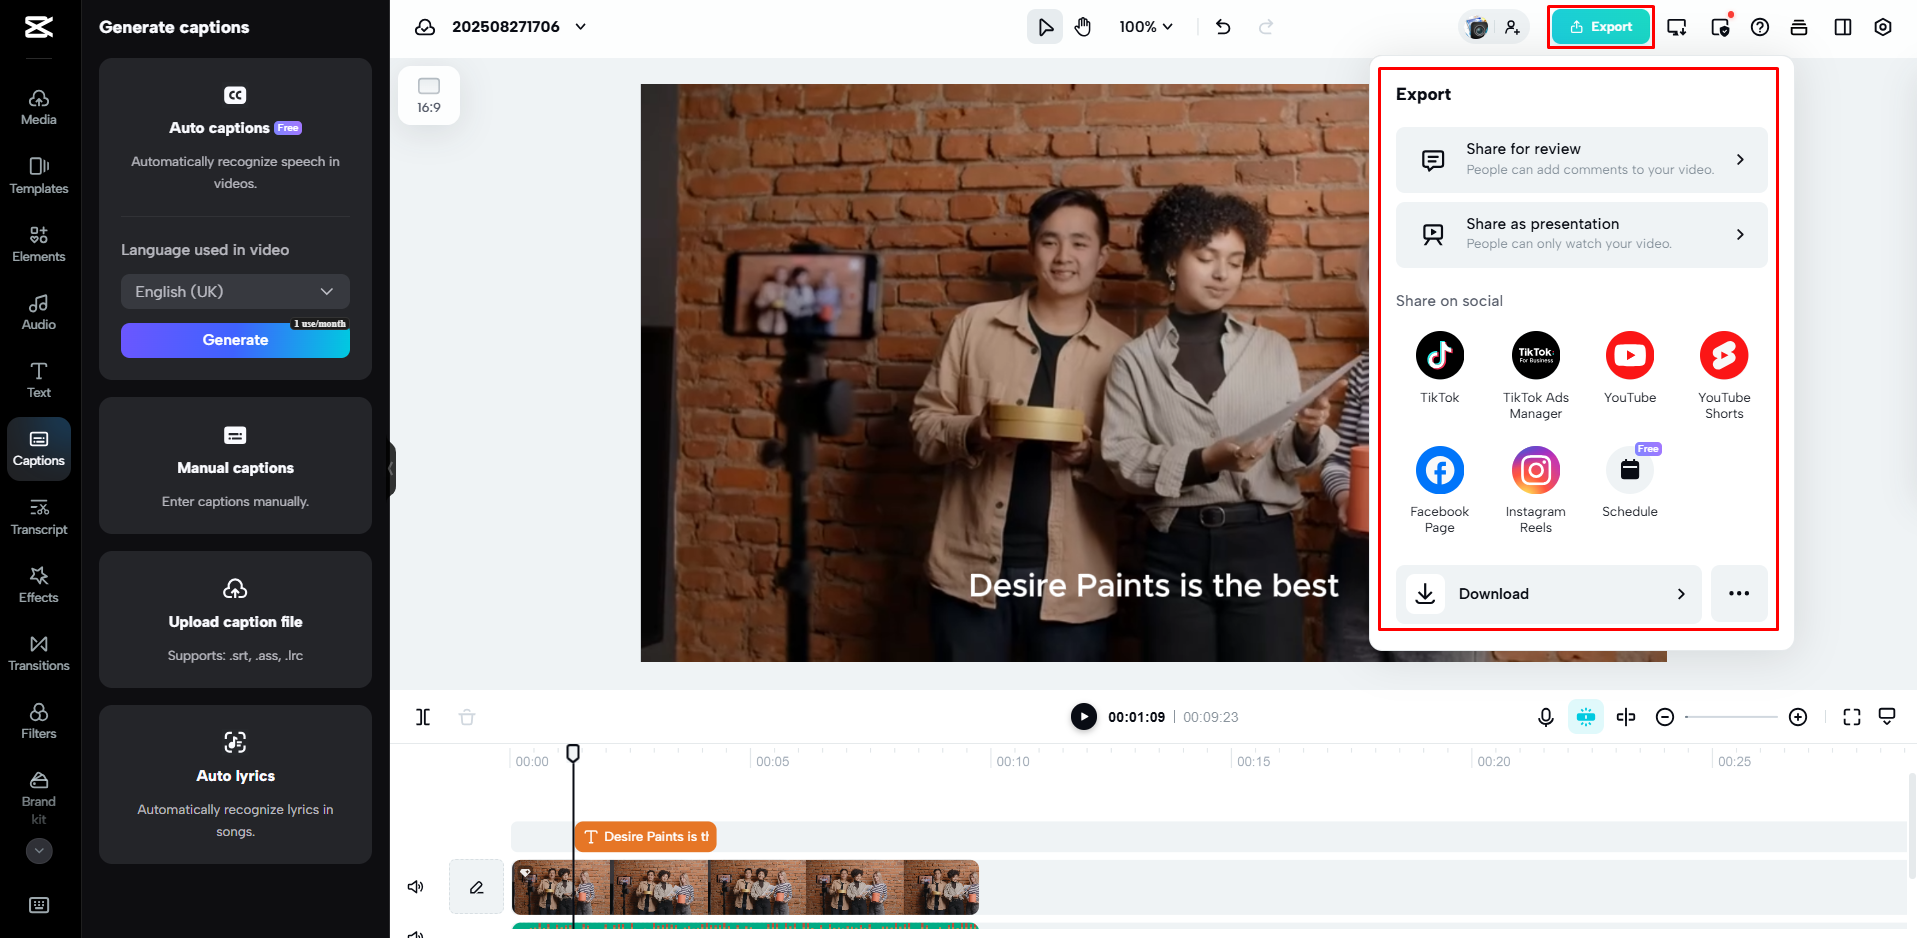The image size is (1917, 938).
Task: Open YouTube Shorts sharing option
Action: pyautogui.click(x=1723, y=355)
